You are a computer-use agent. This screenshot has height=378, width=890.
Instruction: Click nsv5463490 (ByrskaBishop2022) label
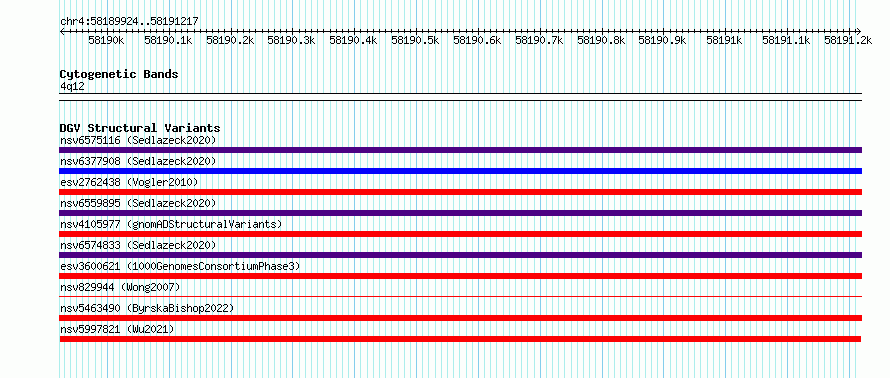(x=147, y=308)
